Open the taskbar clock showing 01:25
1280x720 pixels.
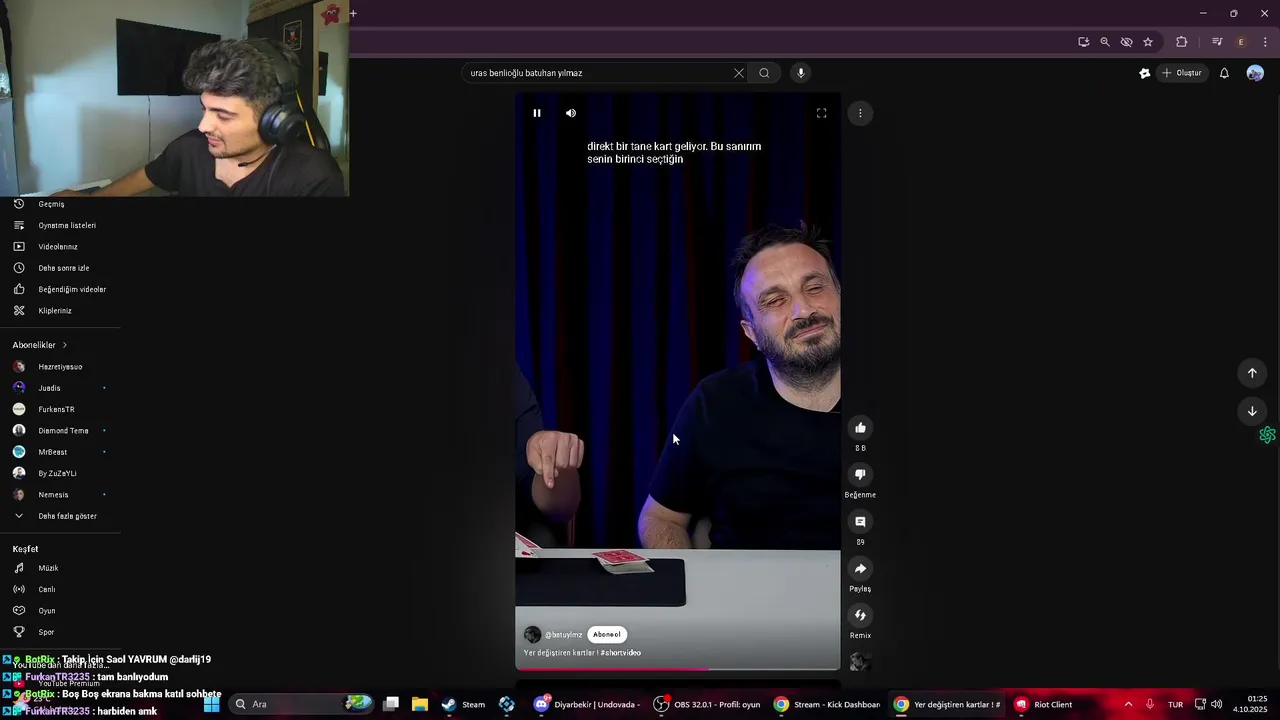click(x=1250, y=704)
